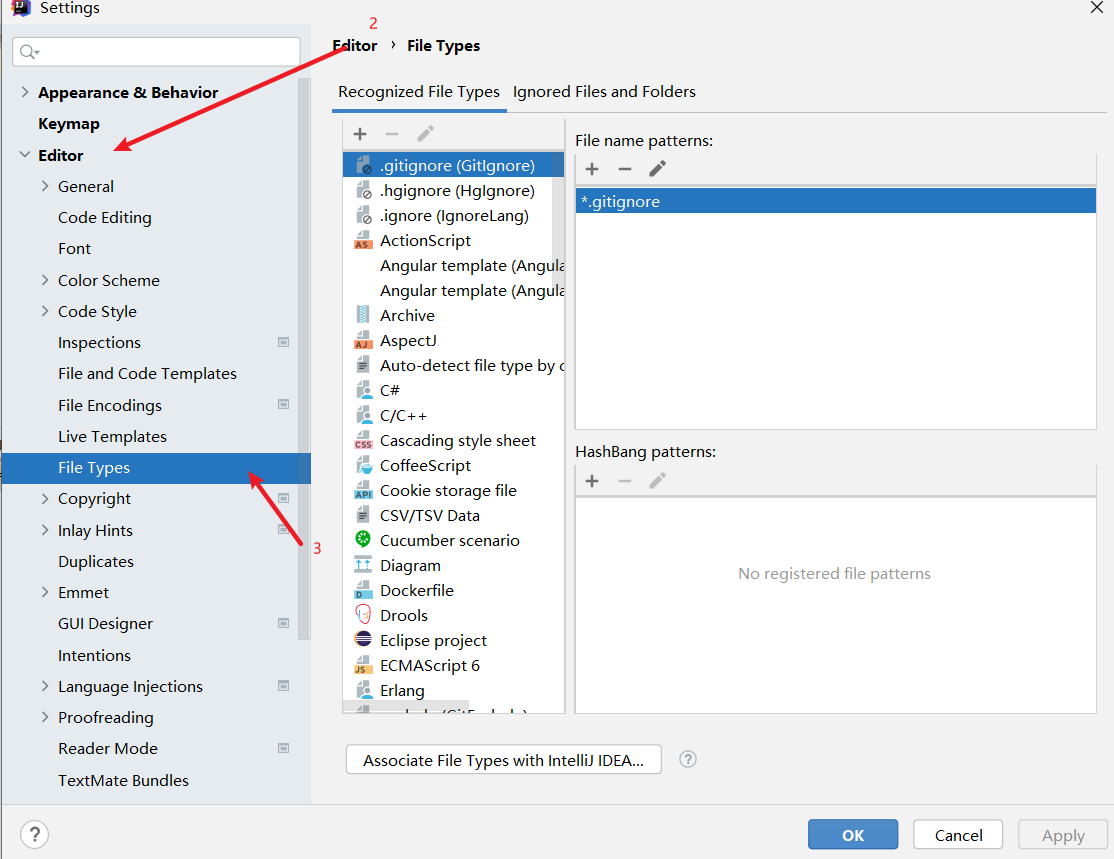Remove the selected file name pattern
This screenshot has height=859, width=1114.
(624, 169)
